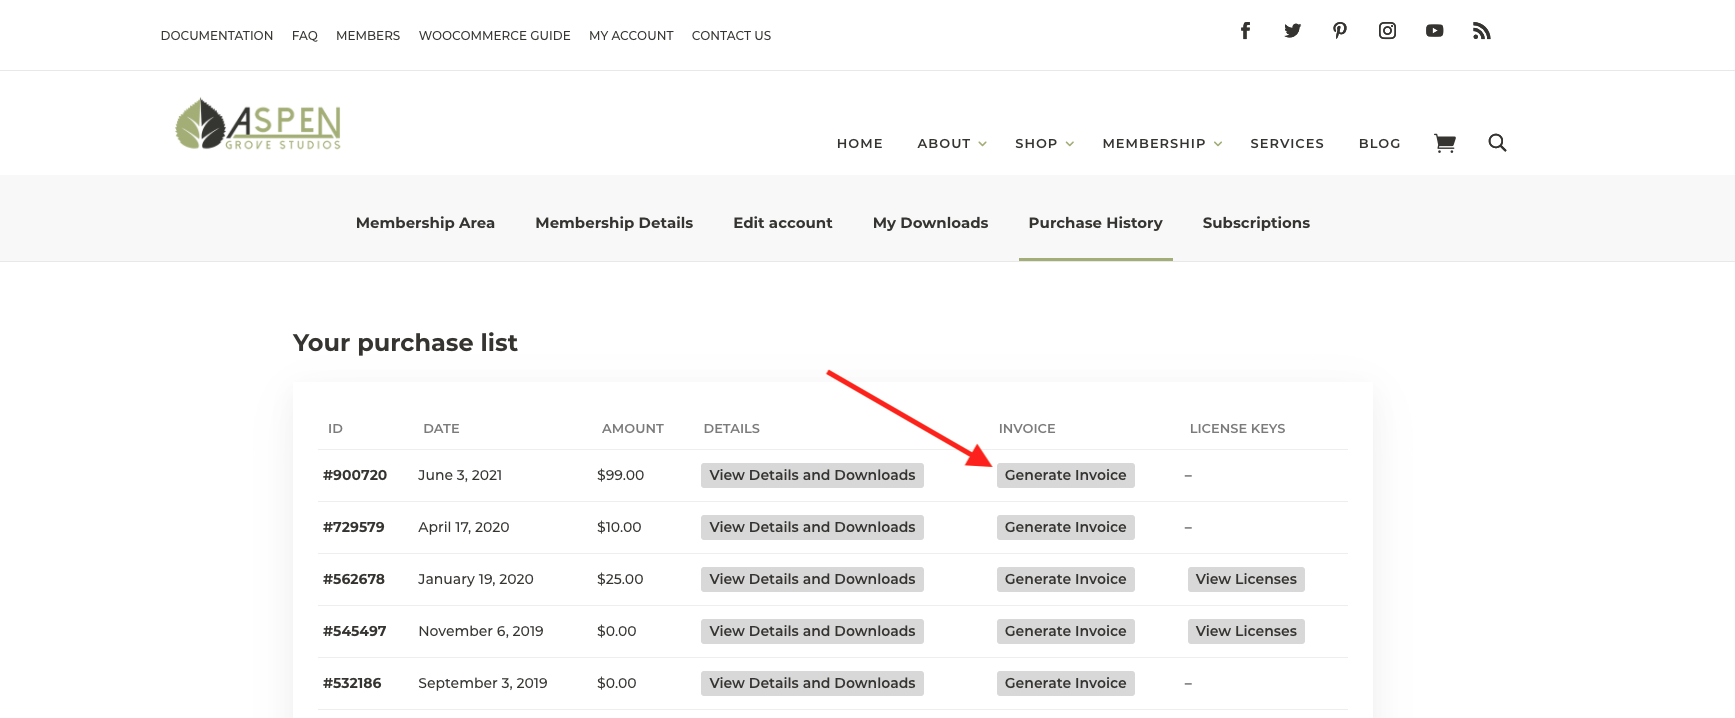This screenshot has height=718, width=1735.
Task: View details and downloads for order #562678
Action: tap(812, 579)
